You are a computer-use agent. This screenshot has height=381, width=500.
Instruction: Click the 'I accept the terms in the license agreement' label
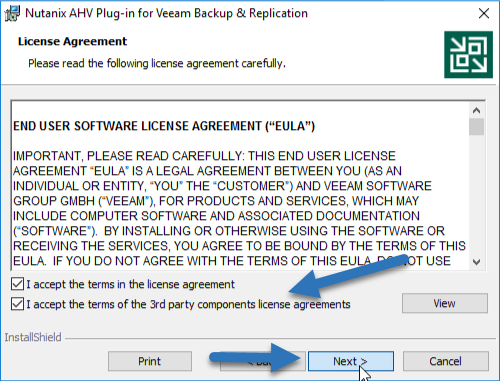pos(131,284)
